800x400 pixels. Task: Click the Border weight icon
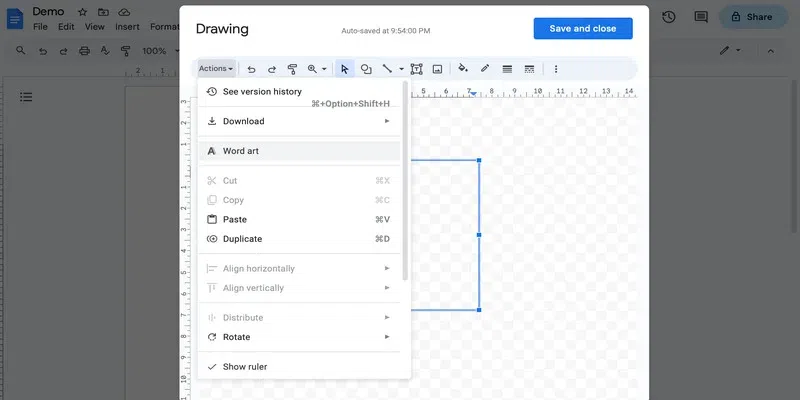[507, 69]
